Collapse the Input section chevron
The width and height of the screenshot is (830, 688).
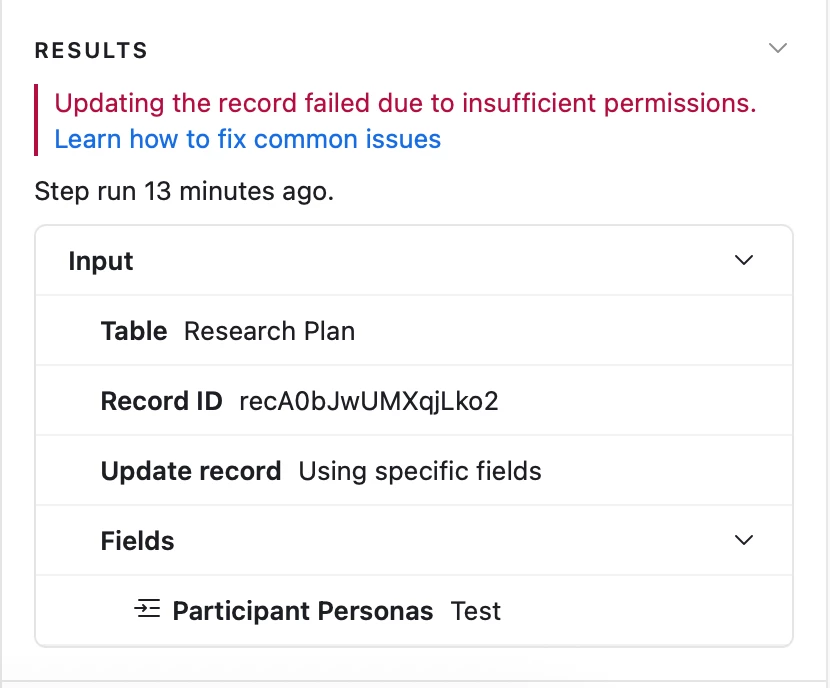(743, 260)
